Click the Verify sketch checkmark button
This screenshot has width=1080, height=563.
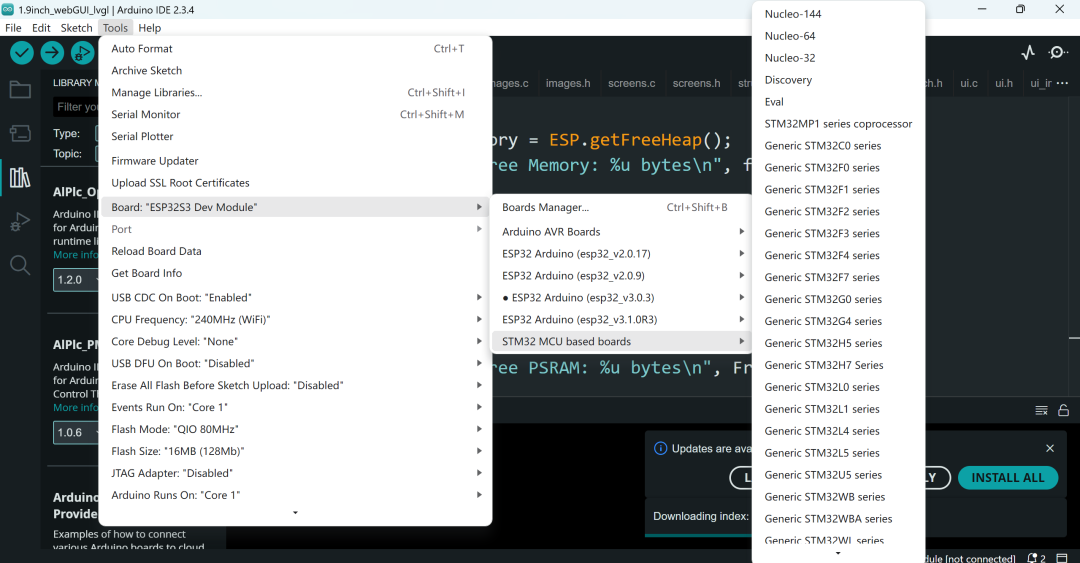coord(22,52)
